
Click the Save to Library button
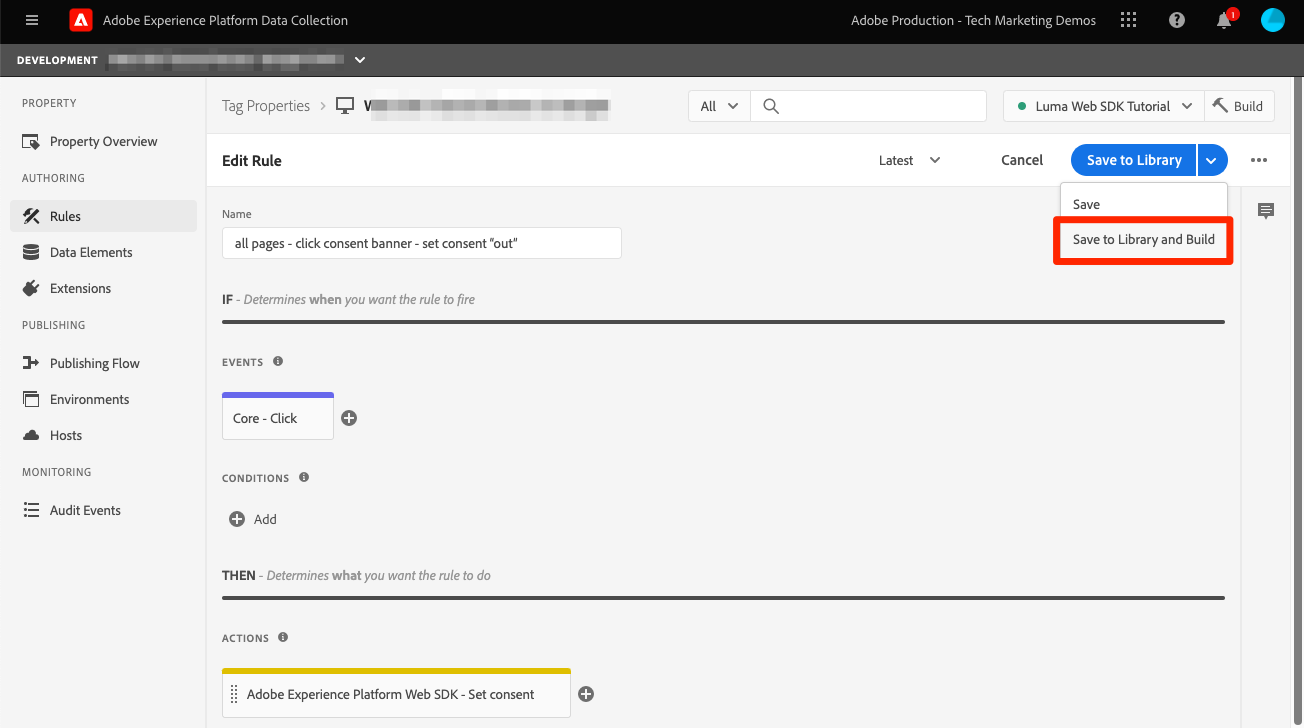coord(1134,160)
